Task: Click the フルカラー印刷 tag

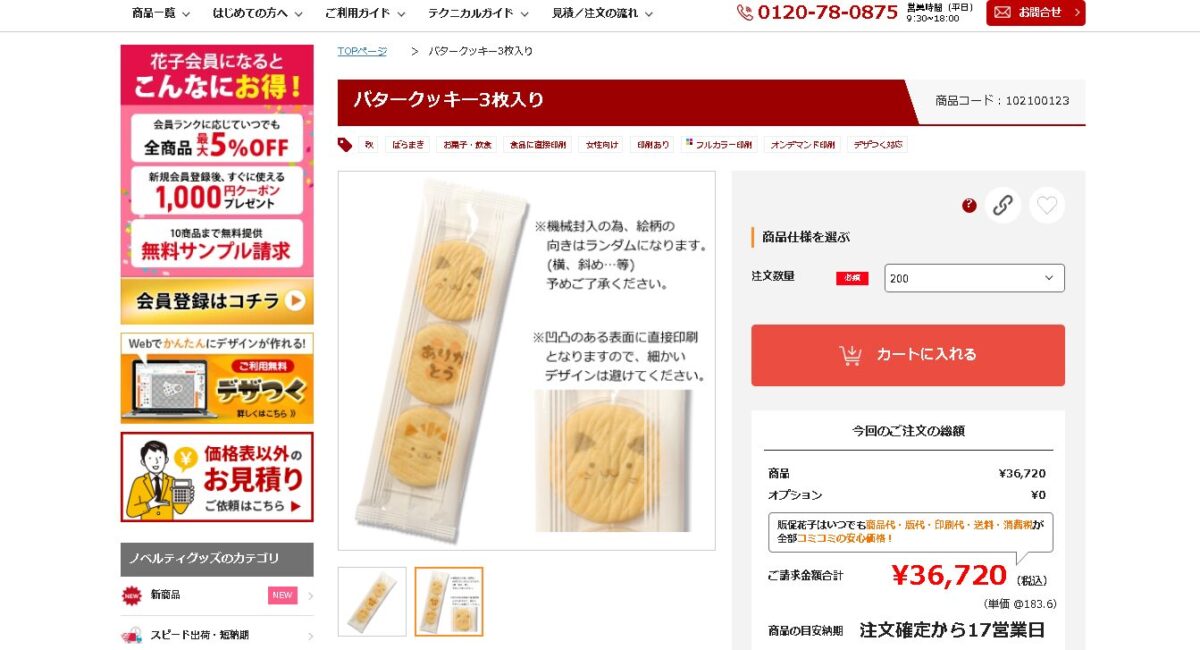Action: click(x=719, y=145)
